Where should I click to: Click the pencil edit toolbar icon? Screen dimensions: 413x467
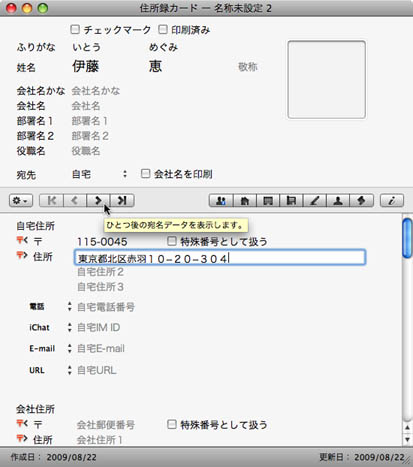[314, 201]
